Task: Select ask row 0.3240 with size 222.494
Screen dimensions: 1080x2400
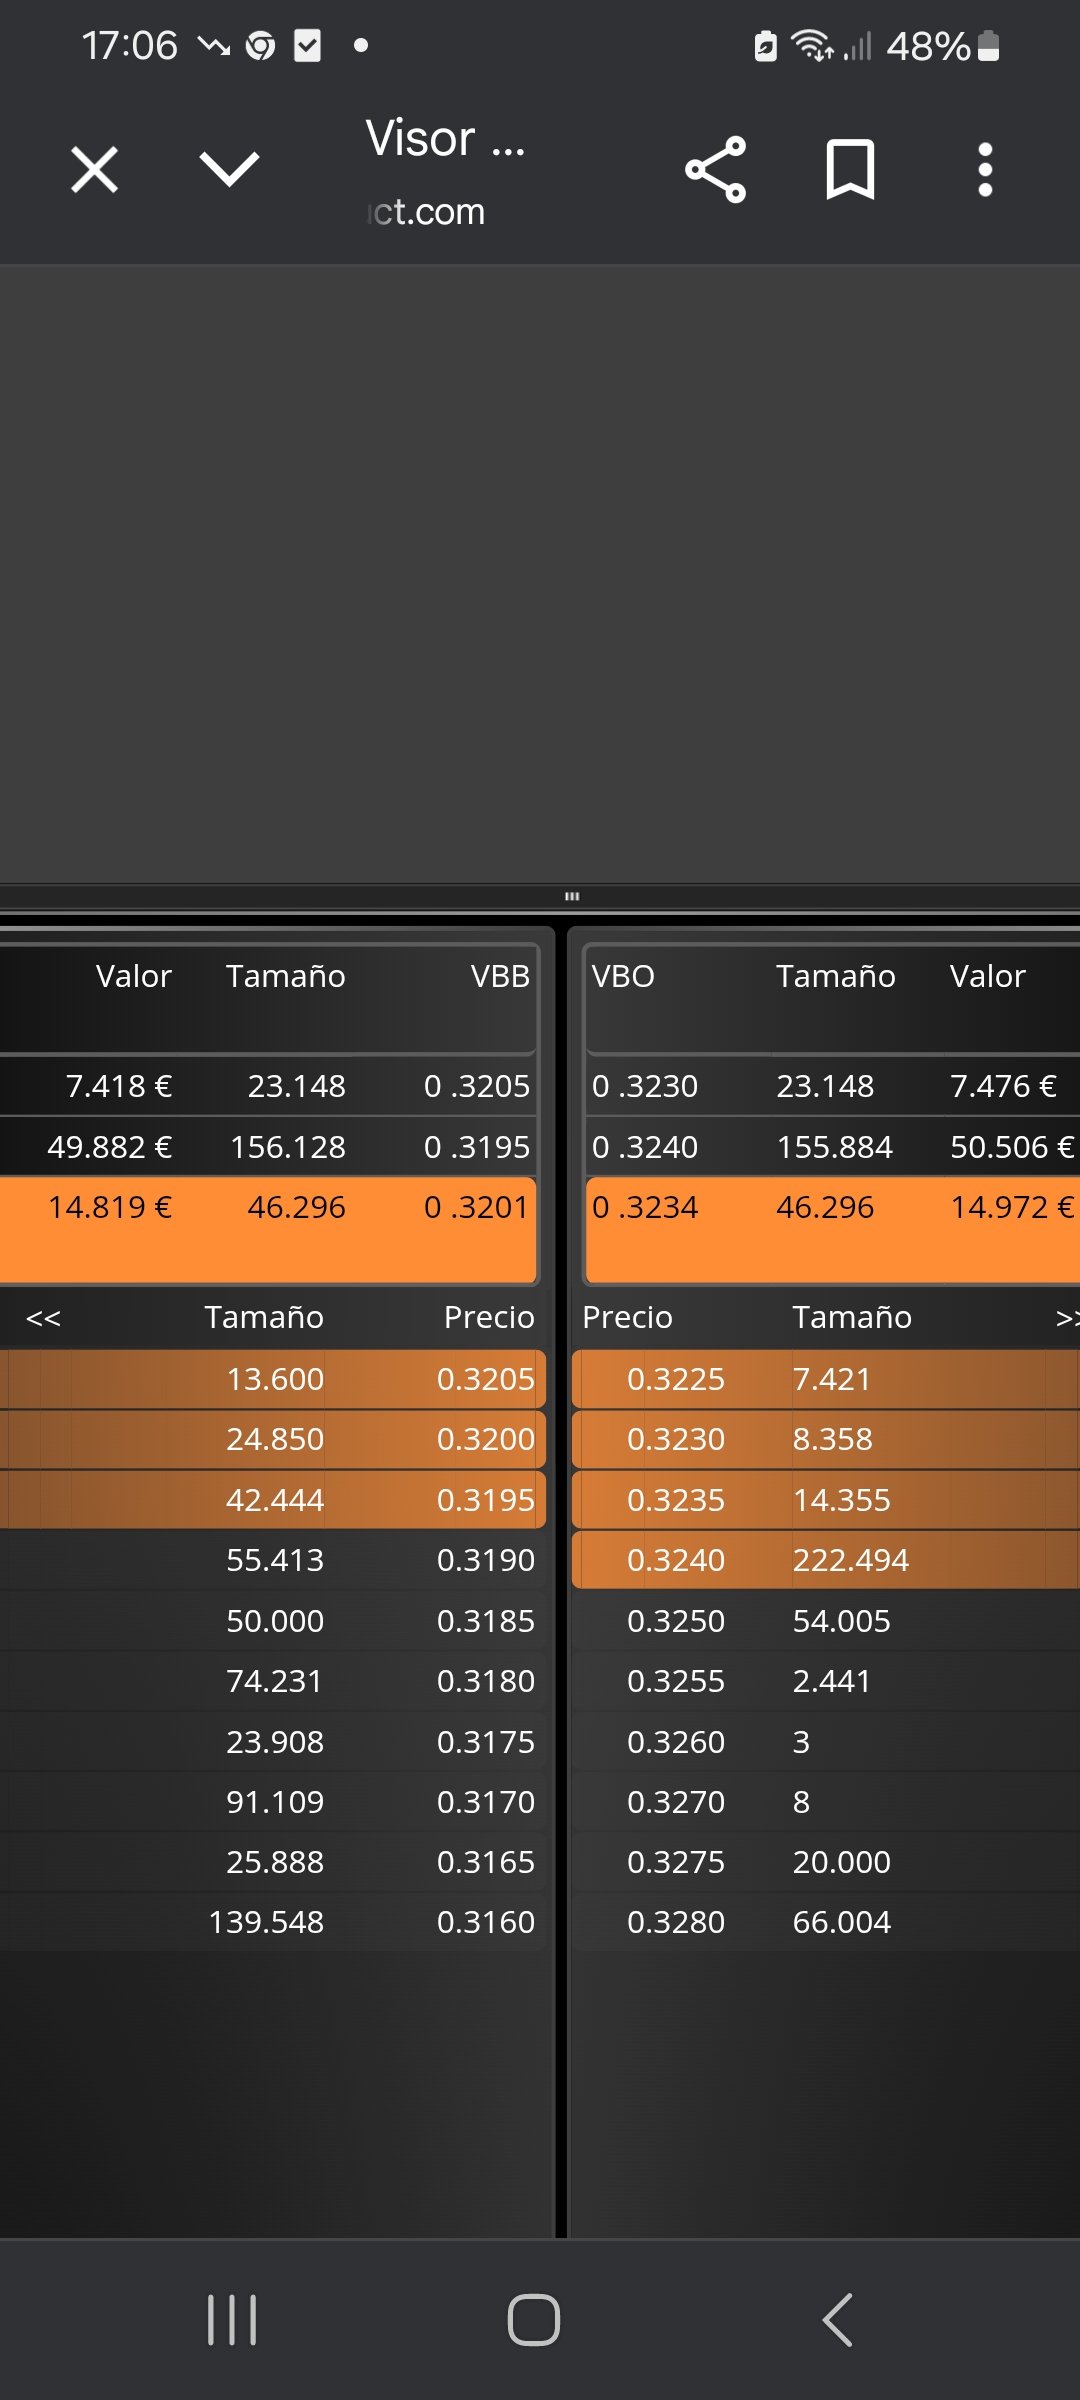Action: click(x=826, y=1560)
